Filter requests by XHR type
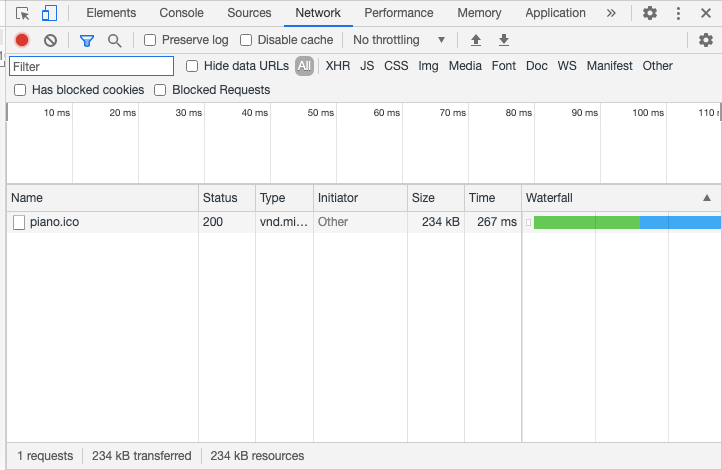The width and height of the screenshot is (722, 470). [x=338, y=66]
